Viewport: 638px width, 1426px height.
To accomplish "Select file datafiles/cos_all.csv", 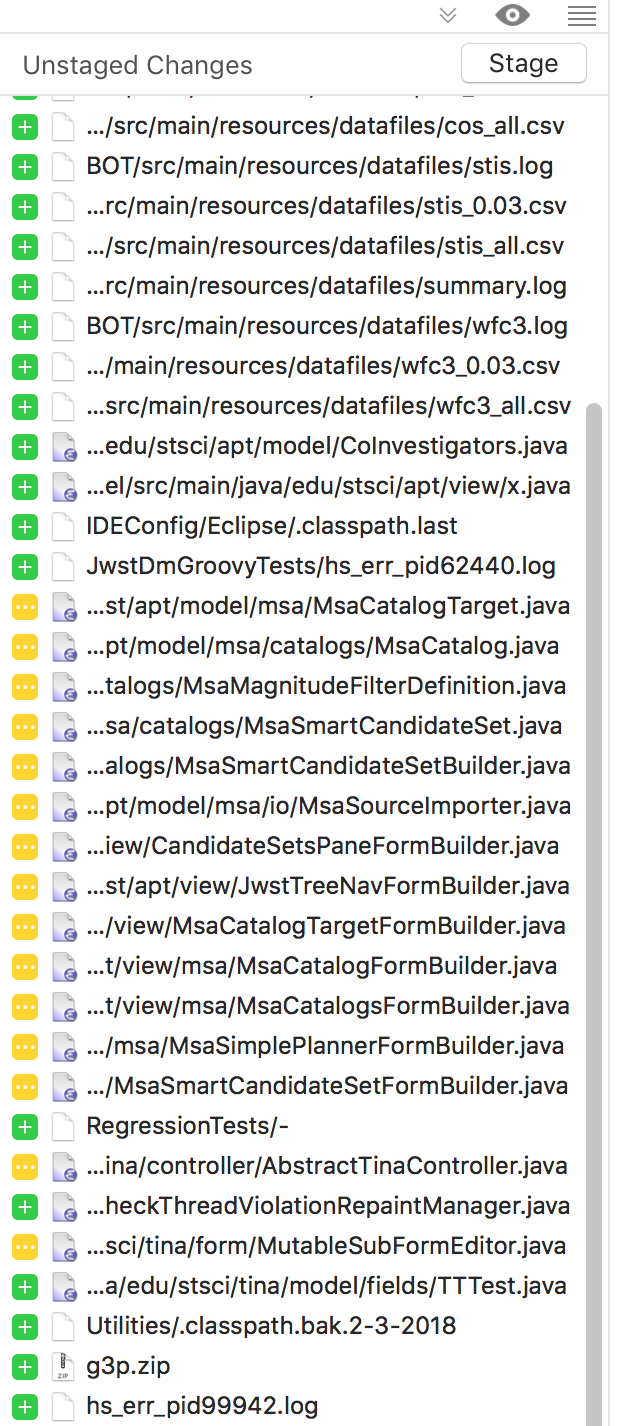I will point(325,127).
